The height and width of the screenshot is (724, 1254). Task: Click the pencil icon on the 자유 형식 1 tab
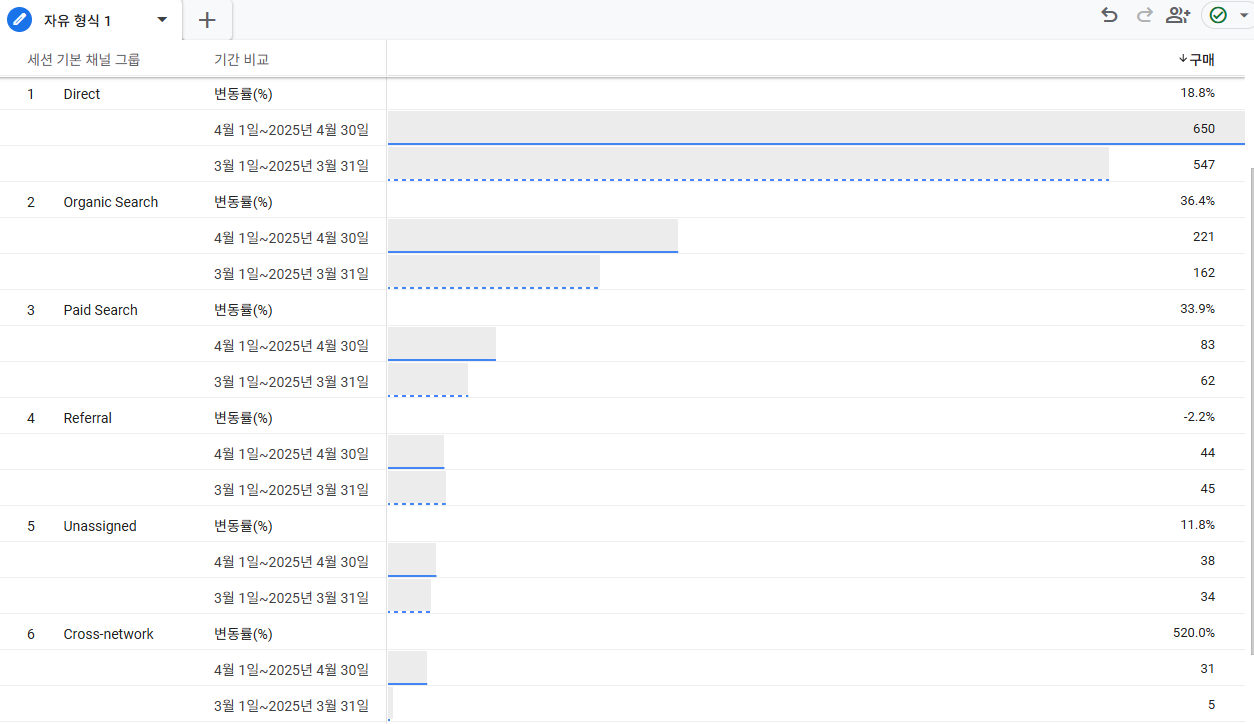tap(20, 20)
